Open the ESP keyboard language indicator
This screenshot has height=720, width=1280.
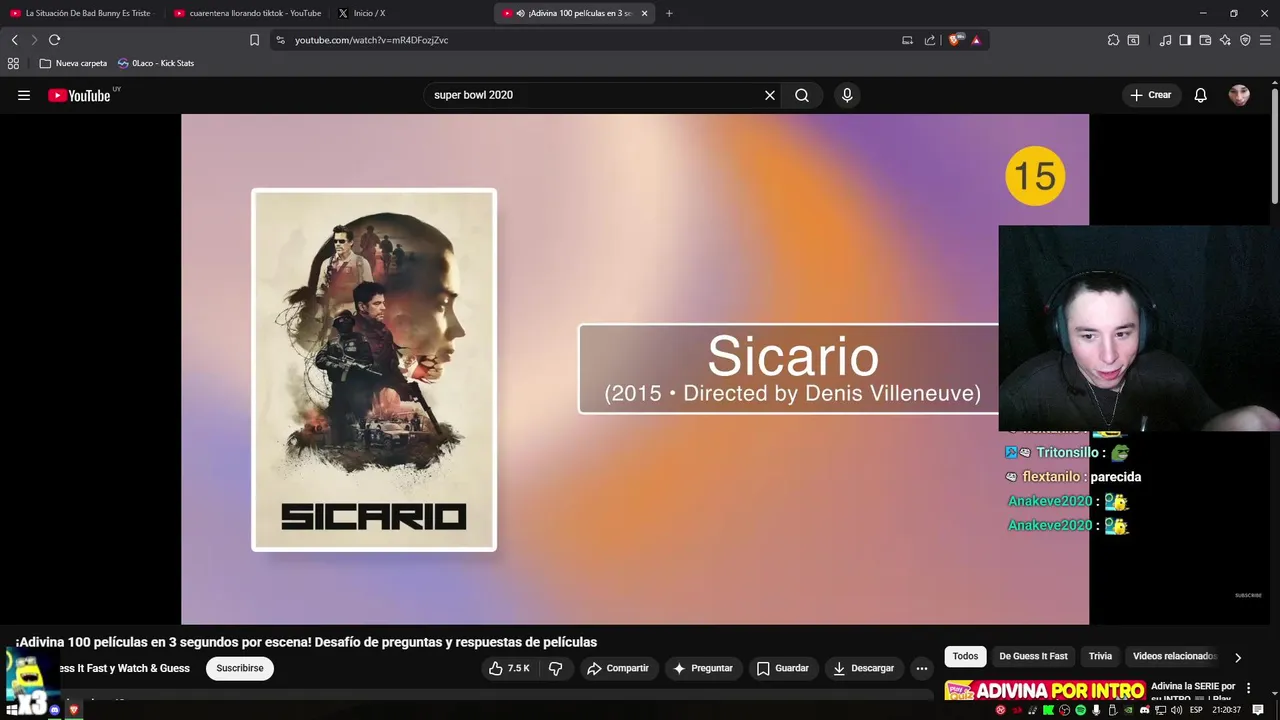click(x=1196, y=710)
